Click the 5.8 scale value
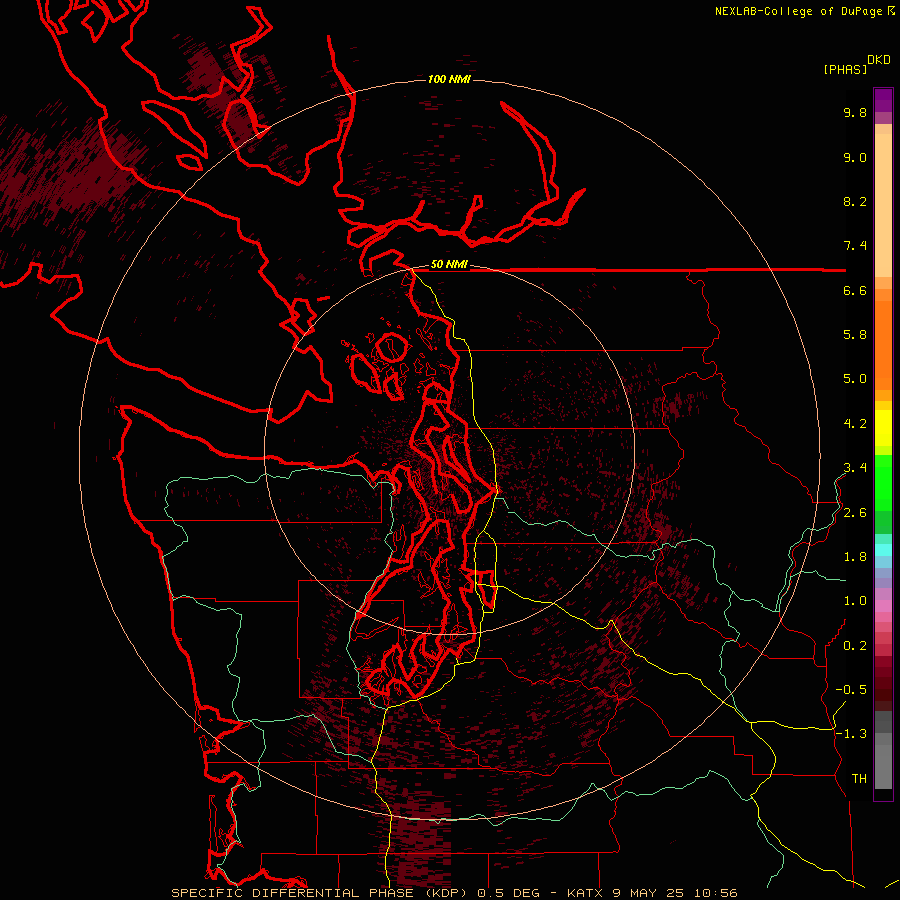The height and width of the screenshot is (900, 900). pos(855,335)
